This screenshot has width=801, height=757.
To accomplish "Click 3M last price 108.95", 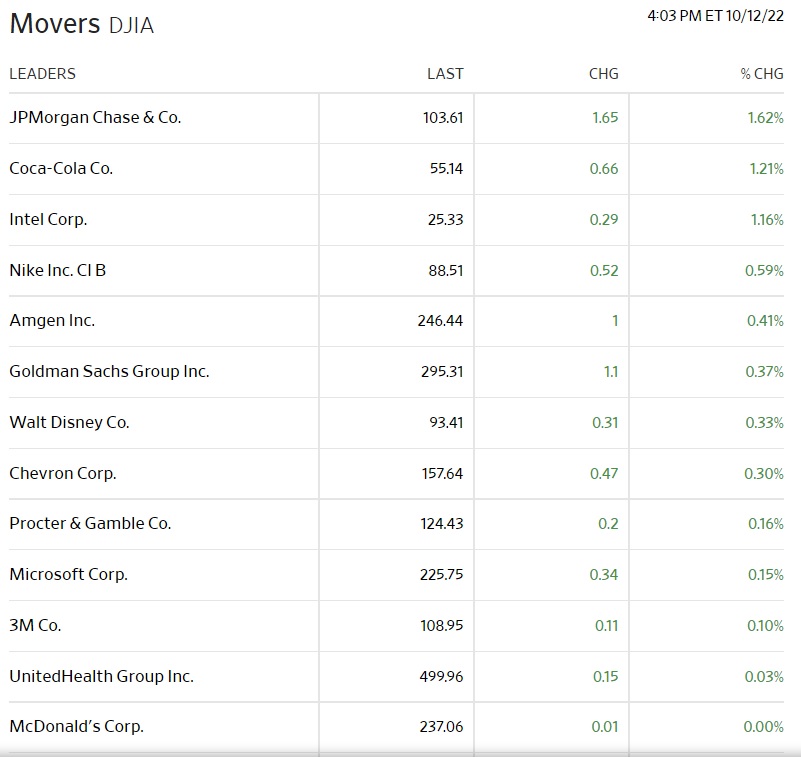I will coord(442,626).
